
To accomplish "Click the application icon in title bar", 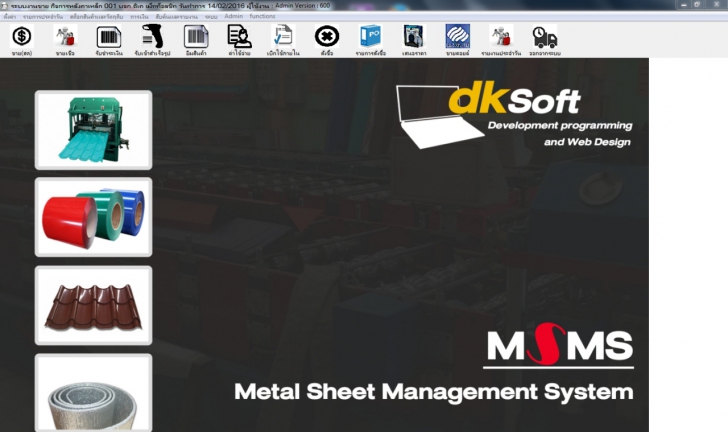I will [x=5, y=5].
